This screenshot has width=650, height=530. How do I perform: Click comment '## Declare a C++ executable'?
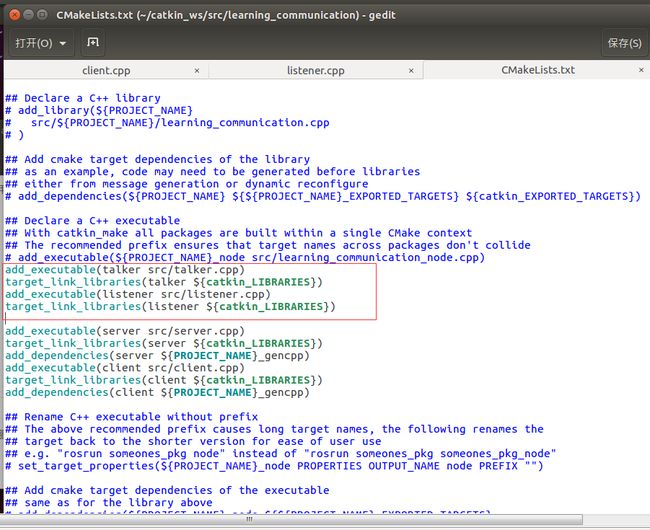click(x=92, y=221)
